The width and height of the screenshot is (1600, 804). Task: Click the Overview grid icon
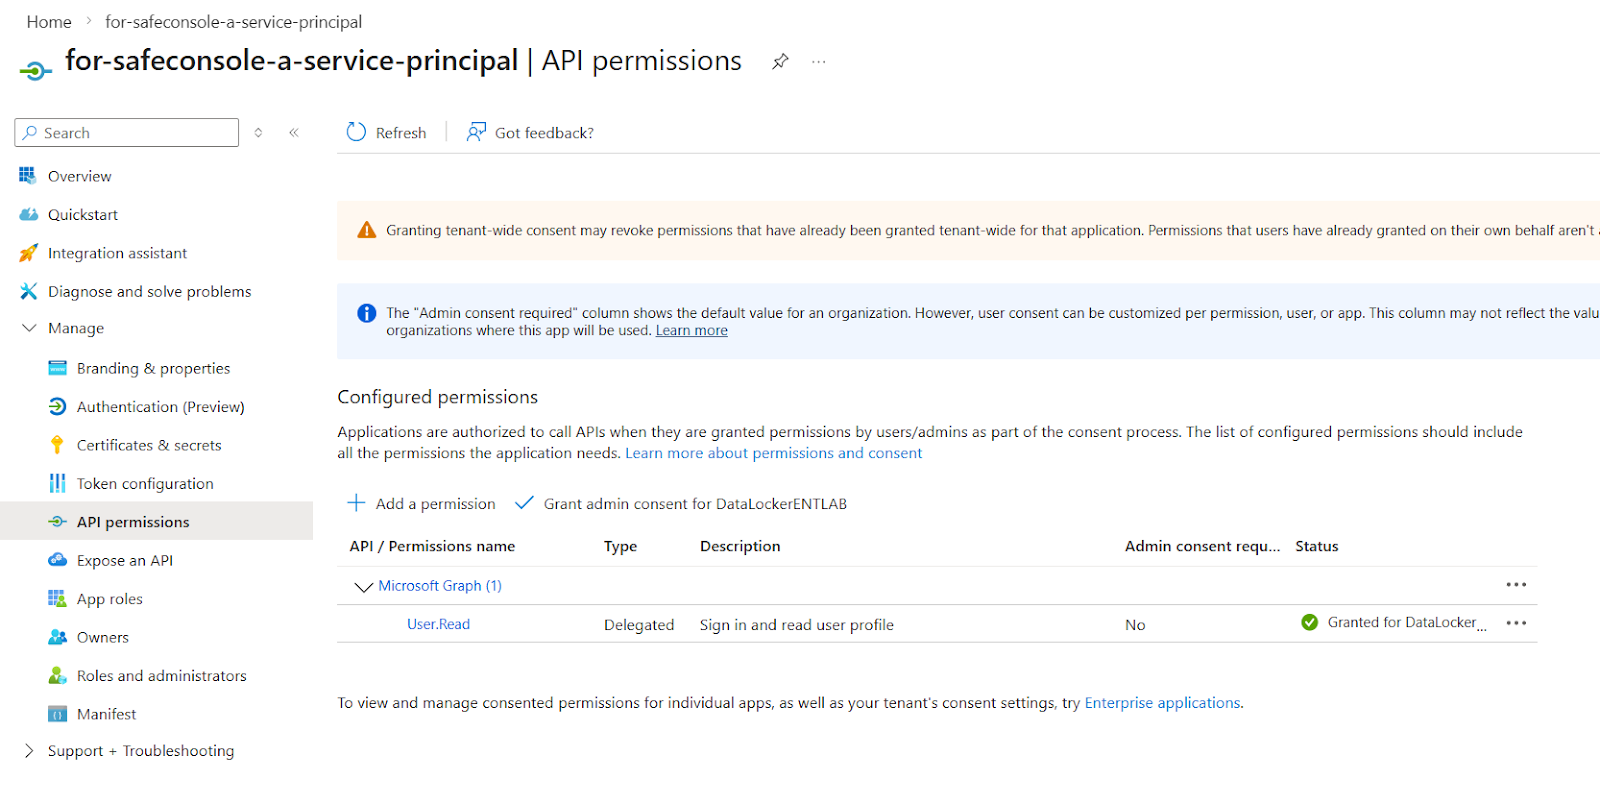[x=28, y=176]
